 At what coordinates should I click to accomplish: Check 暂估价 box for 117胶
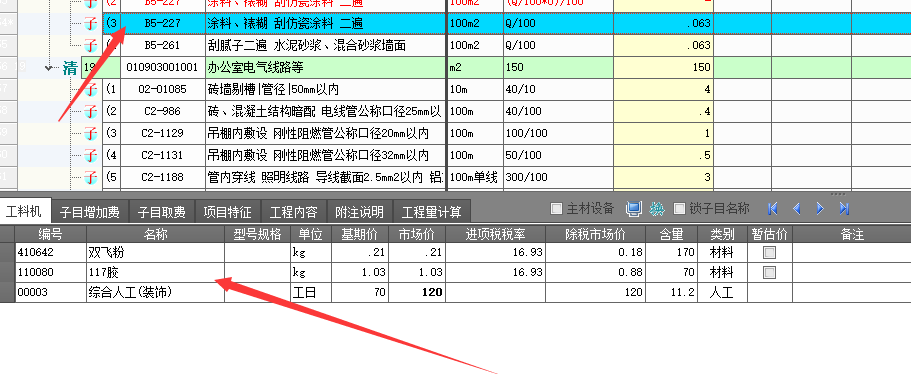(769, 272)
